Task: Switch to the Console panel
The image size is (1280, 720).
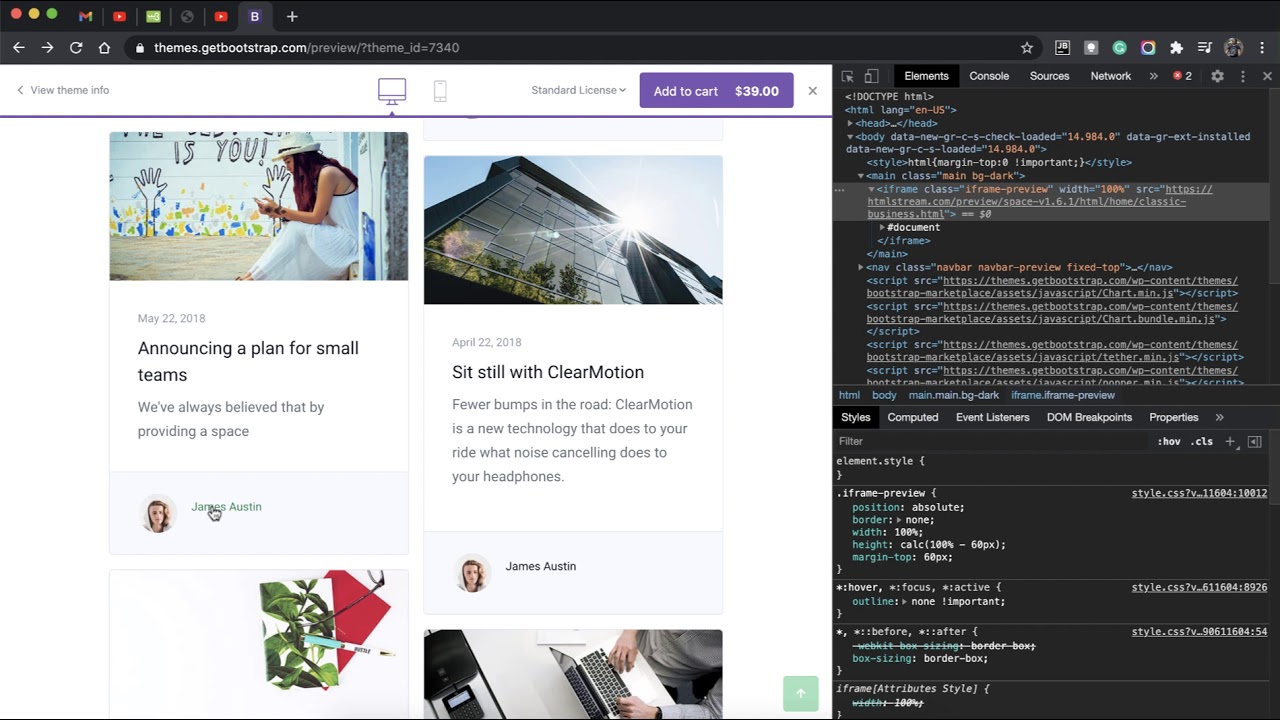Action: [989, 76]
